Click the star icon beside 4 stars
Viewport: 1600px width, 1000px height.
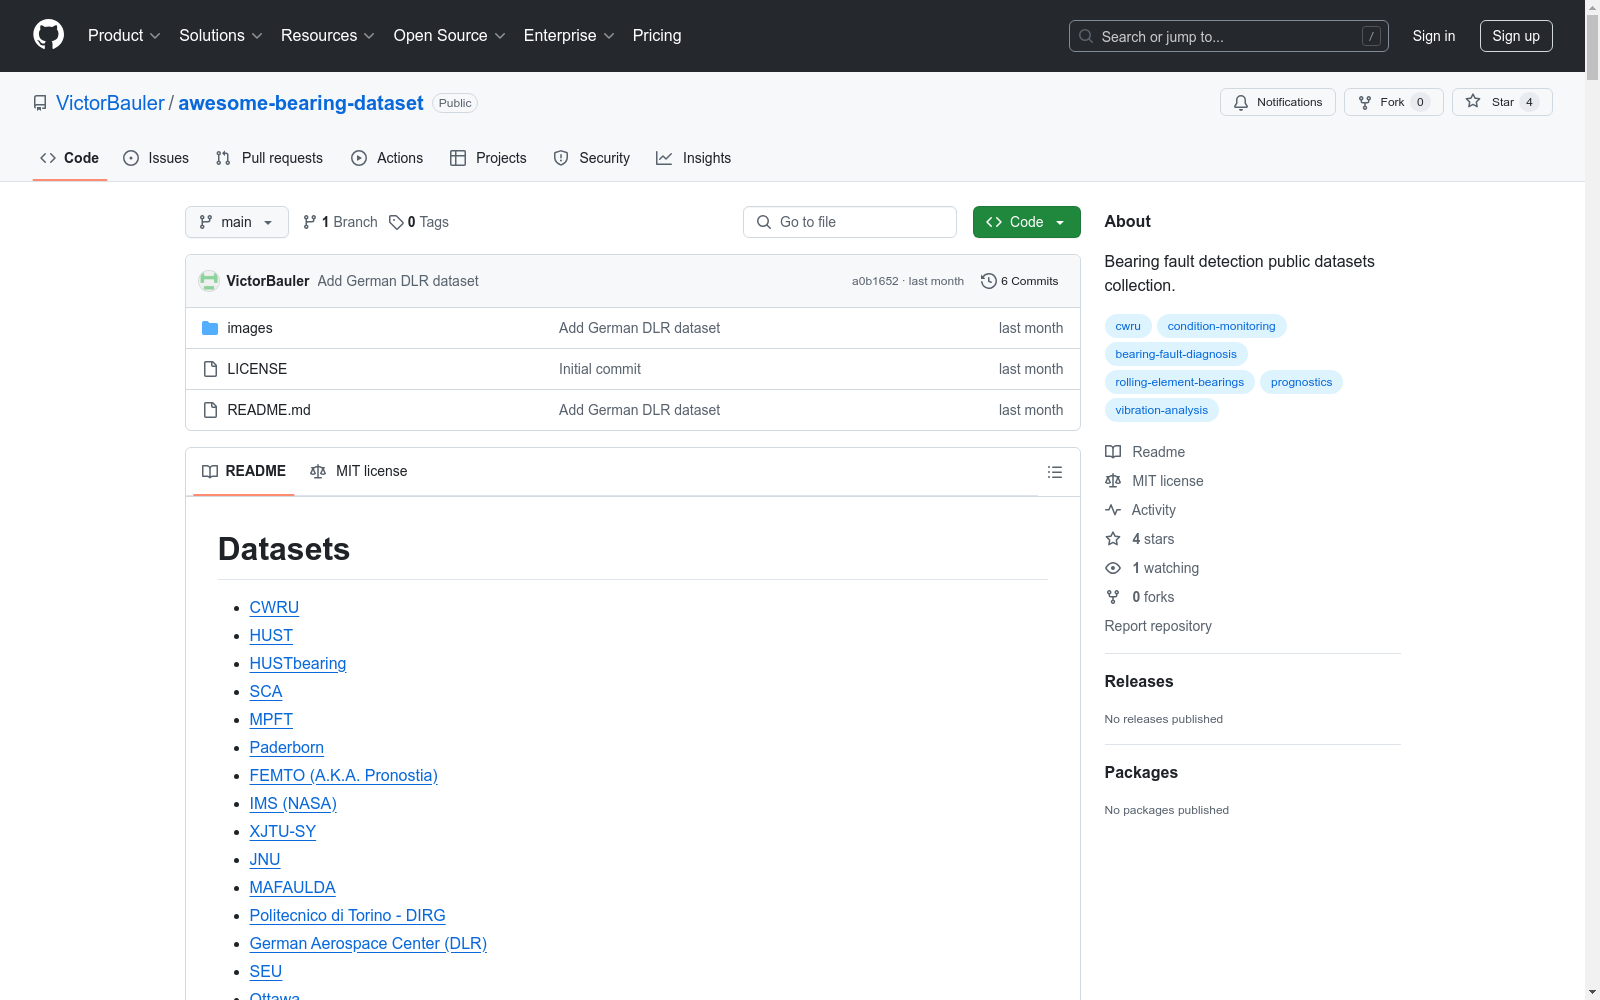(x=1113, y=539)
